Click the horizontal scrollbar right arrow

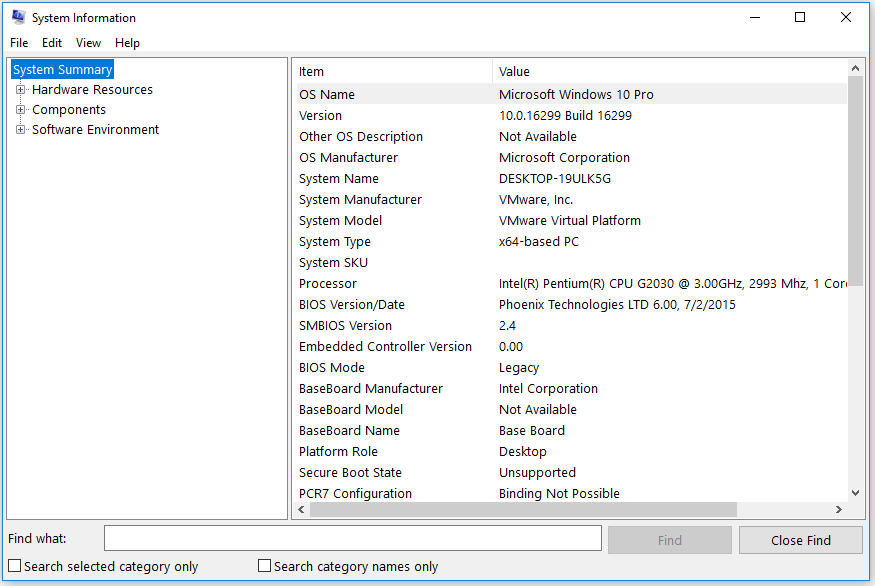[x=839, y=509]
